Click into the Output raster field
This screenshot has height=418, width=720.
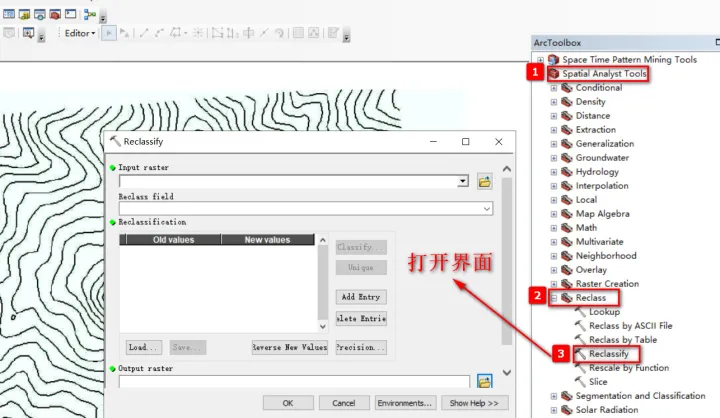point(294,381)
